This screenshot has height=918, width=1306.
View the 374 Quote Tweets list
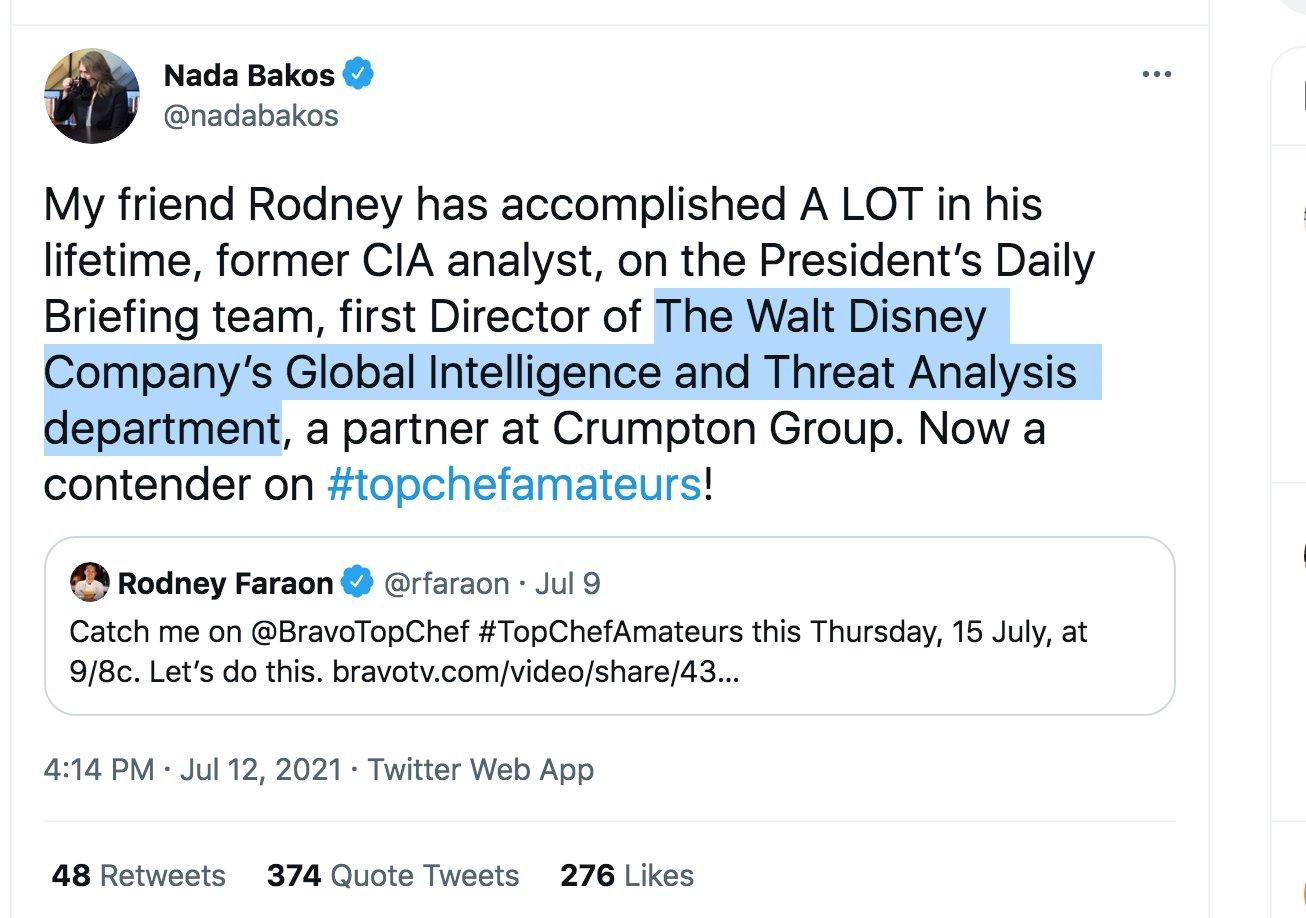tap(392, 876)
